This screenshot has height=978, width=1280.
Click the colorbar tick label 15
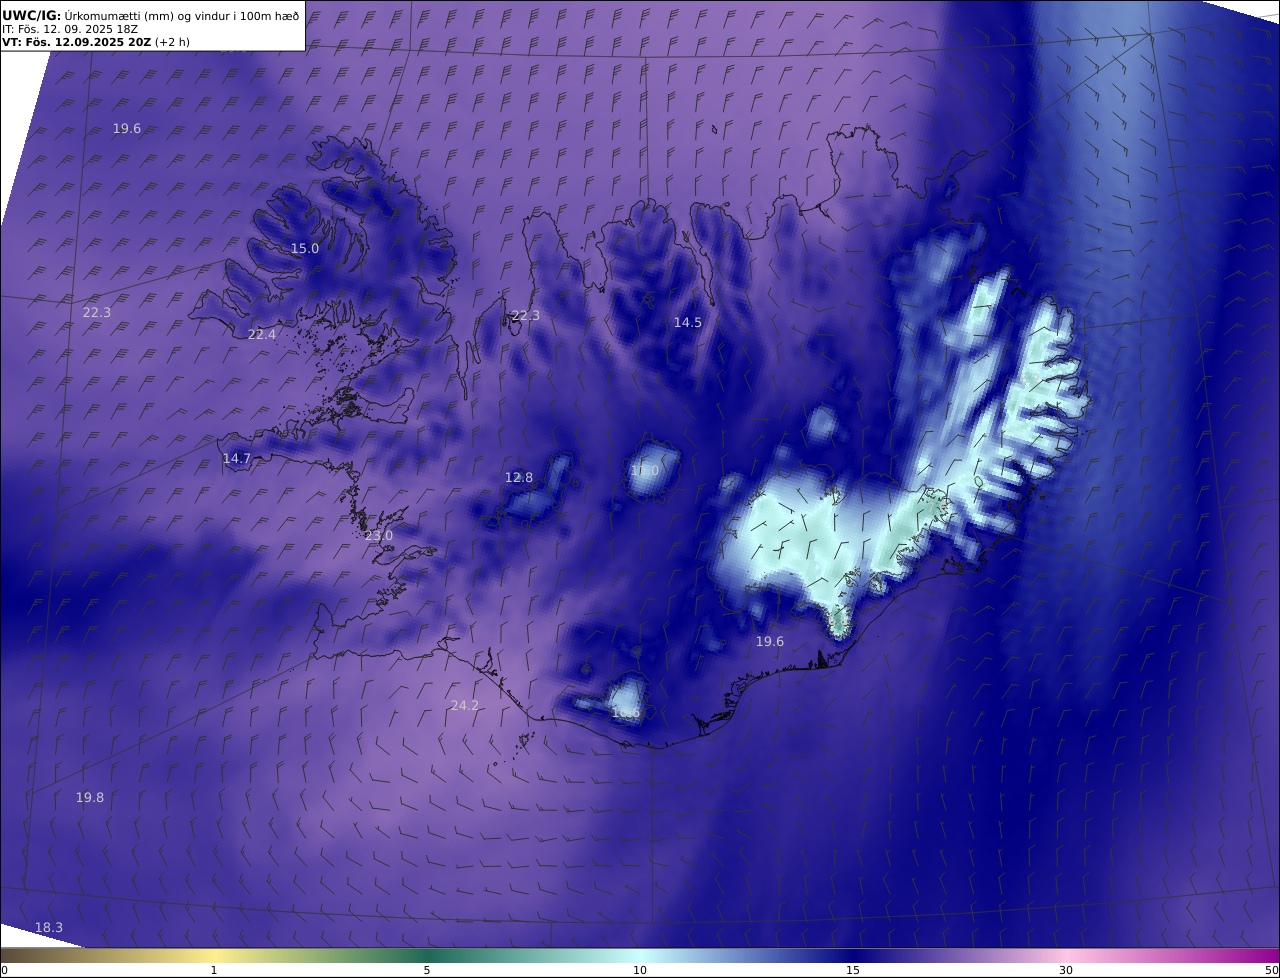tap(853, 970)
